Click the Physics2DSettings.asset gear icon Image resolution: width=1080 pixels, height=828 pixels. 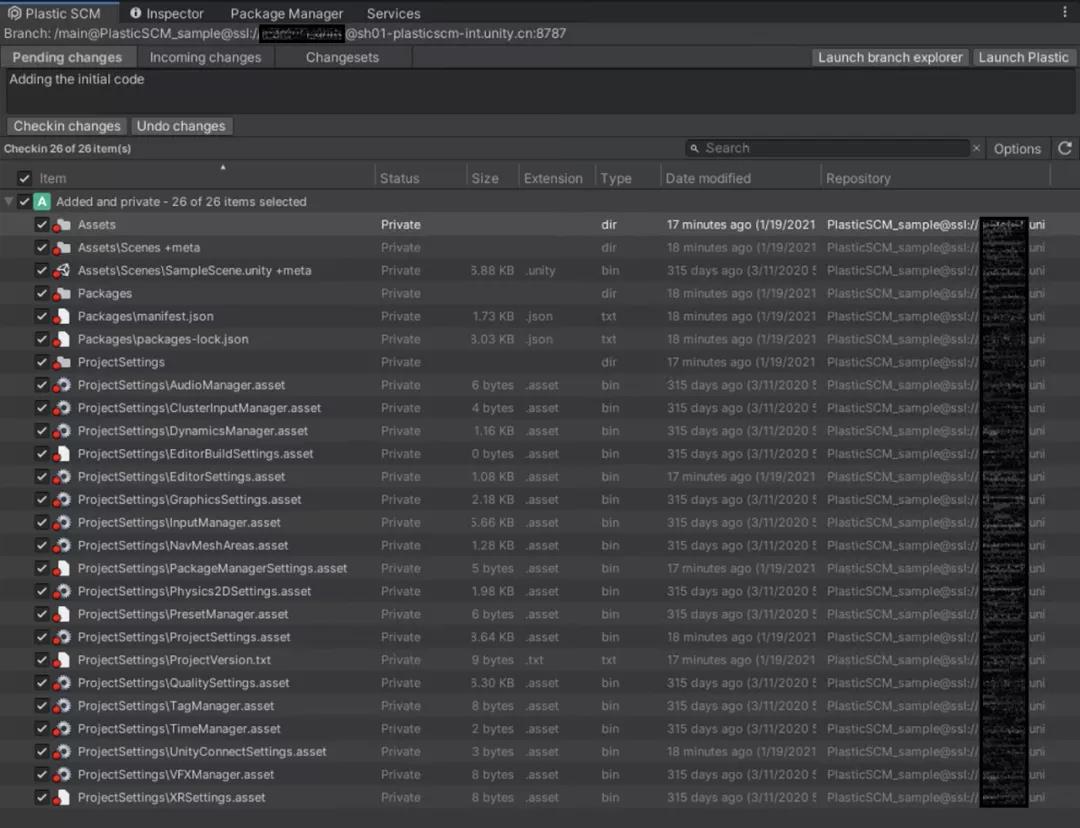62,591
